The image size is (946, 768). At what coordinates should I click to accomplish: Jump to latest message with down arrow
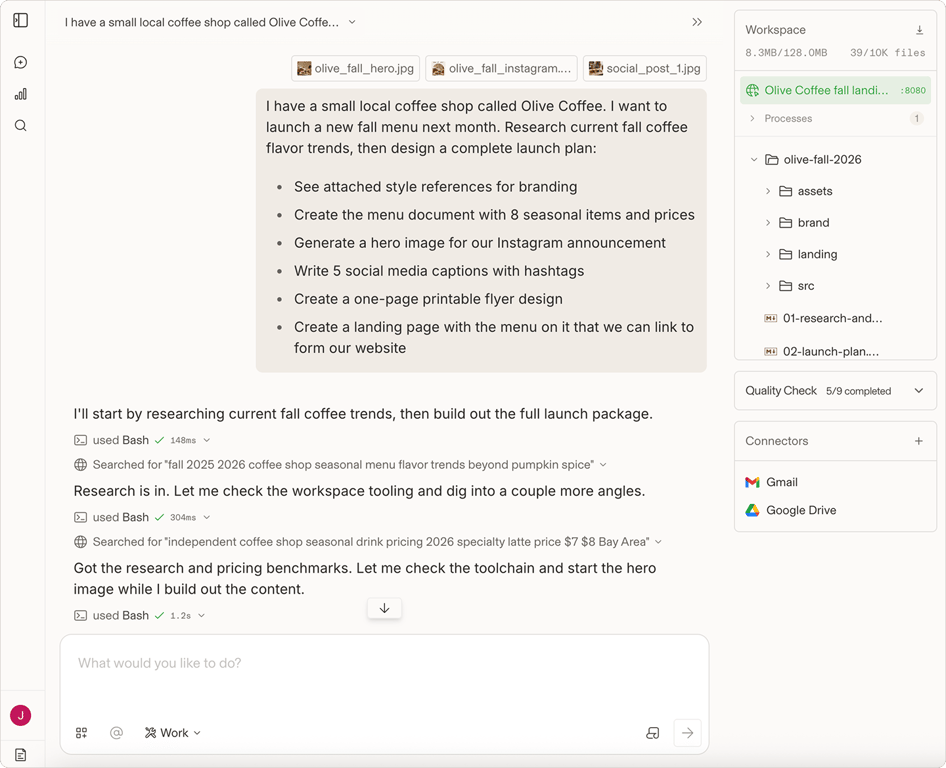[384, 608]
